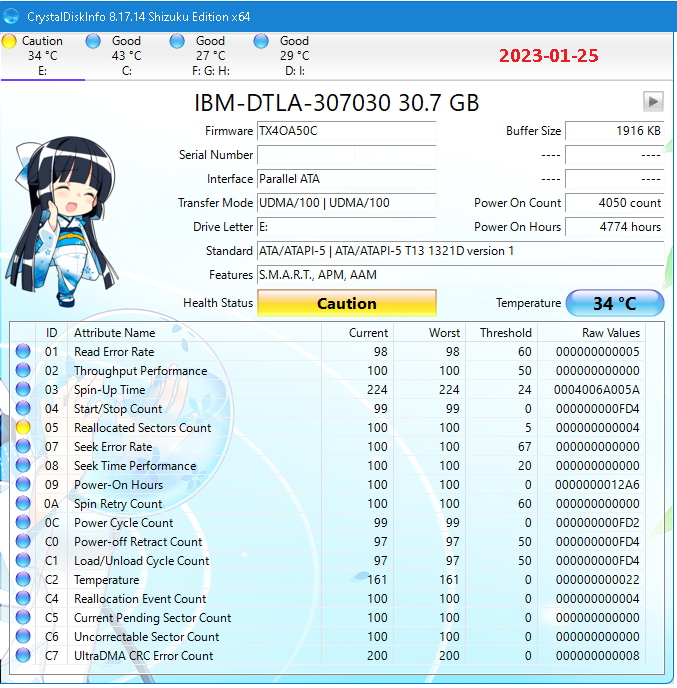Click the status icon for Load/Unload Cycle Count

(x=23, y=560)
